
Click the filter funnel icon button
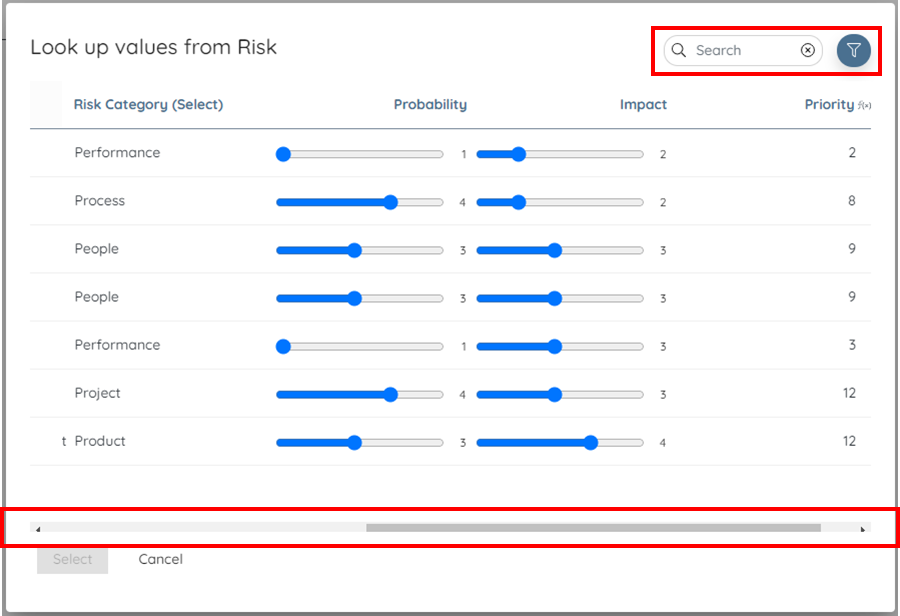854,51
